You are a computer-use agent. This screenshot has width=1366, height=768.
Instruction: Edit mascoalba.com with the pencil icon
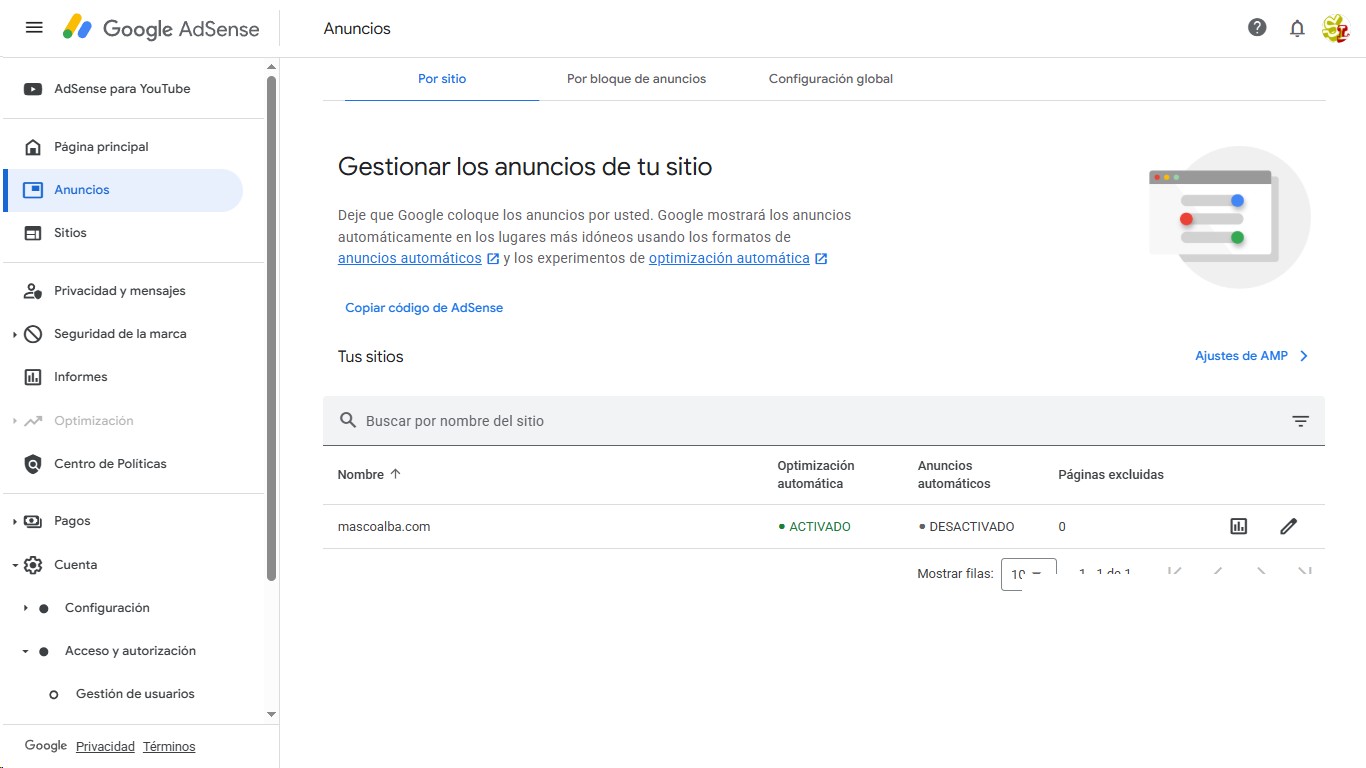pos(1288,526)
